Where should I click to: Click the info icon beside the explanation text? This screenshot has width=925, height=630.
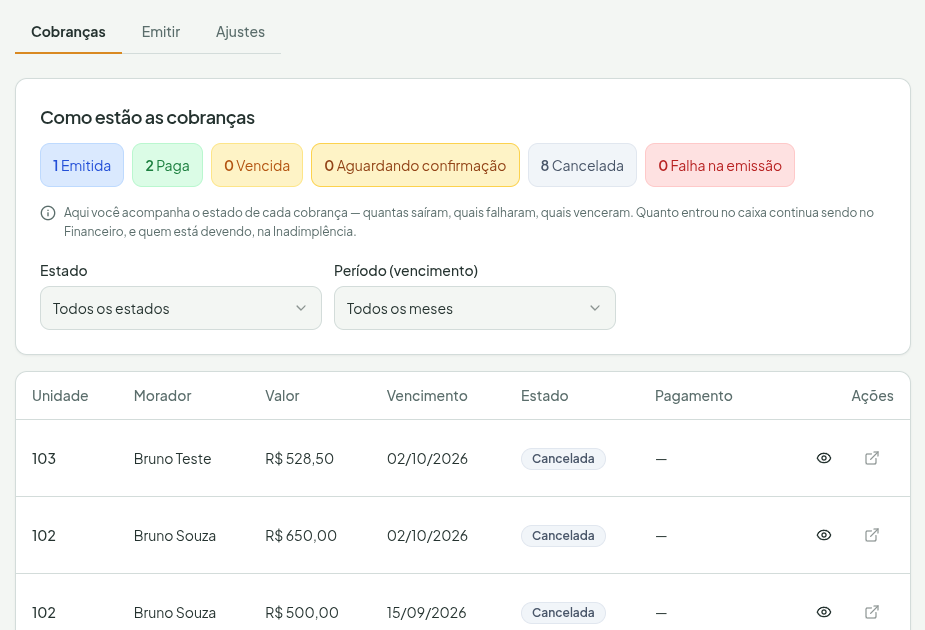[x=48, y=213]
